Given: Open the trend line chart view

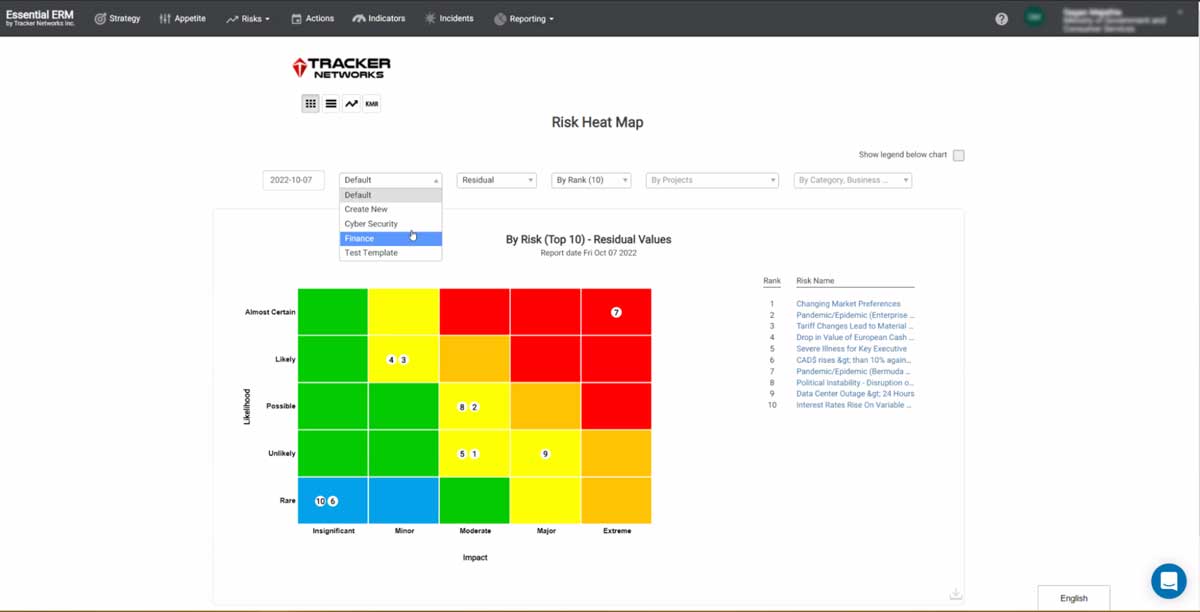Looking at the screenshot, I should coord(351,103).
